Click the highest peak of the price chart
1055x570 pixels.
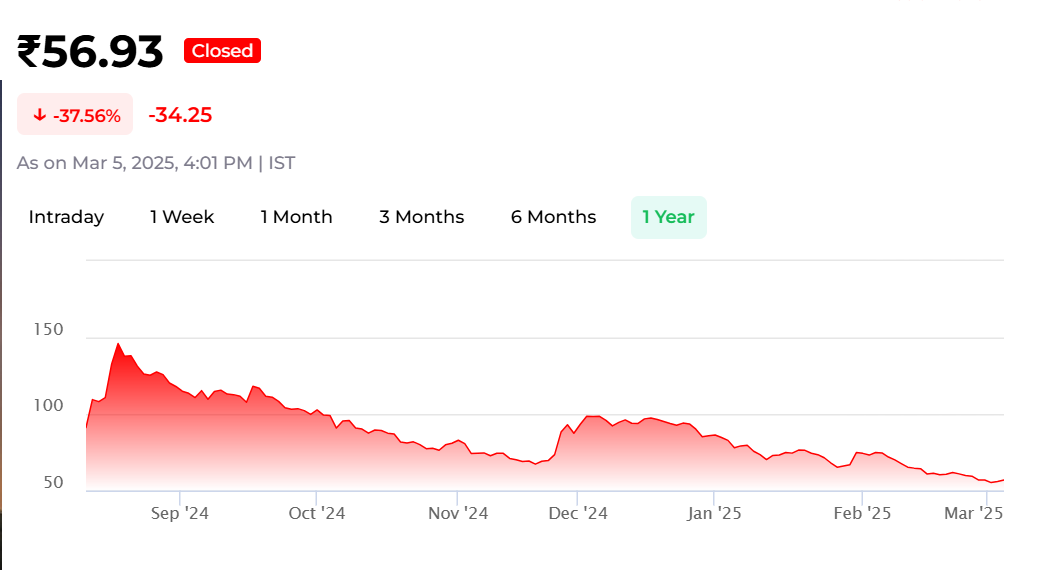pos(118,344)
